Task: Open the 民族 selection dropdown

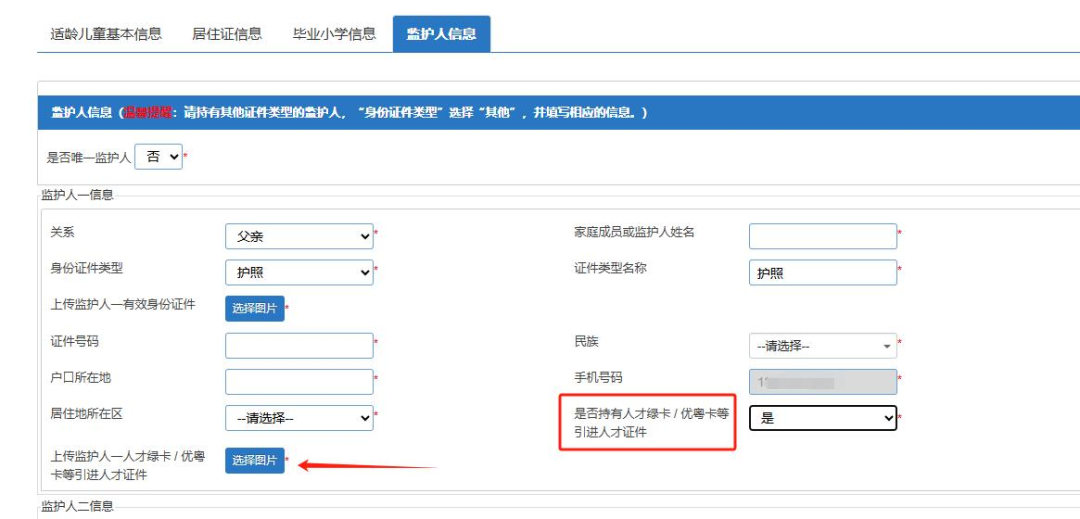Action: click(x=823, y=346)
